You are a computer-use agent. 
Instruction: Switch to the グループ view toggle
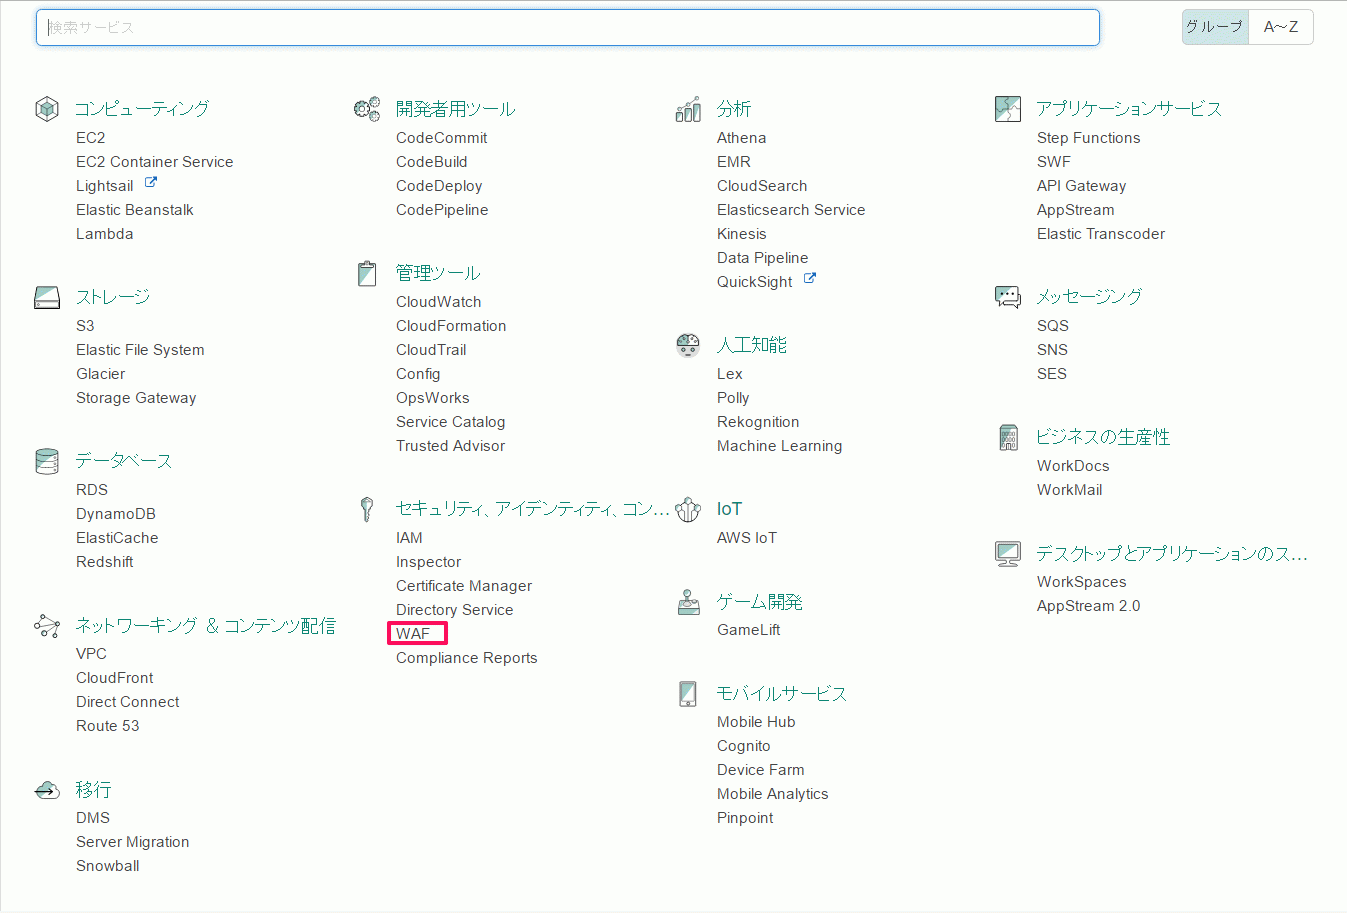click(1215, 27)
